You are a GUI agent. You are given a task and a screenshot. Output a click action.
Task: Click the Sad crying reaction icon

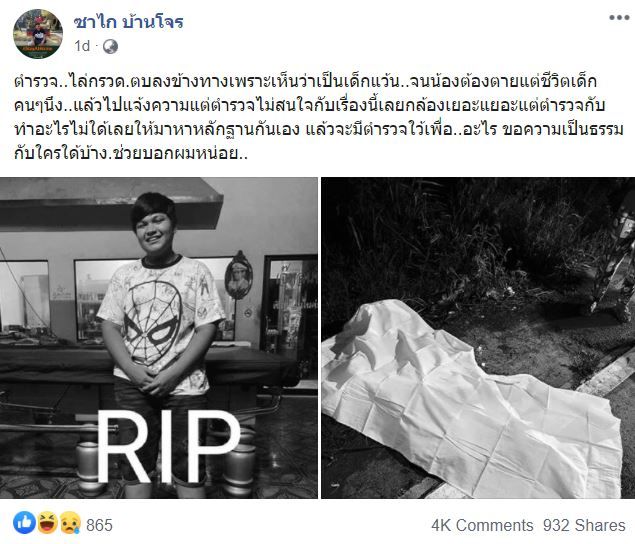coord(70,523)
